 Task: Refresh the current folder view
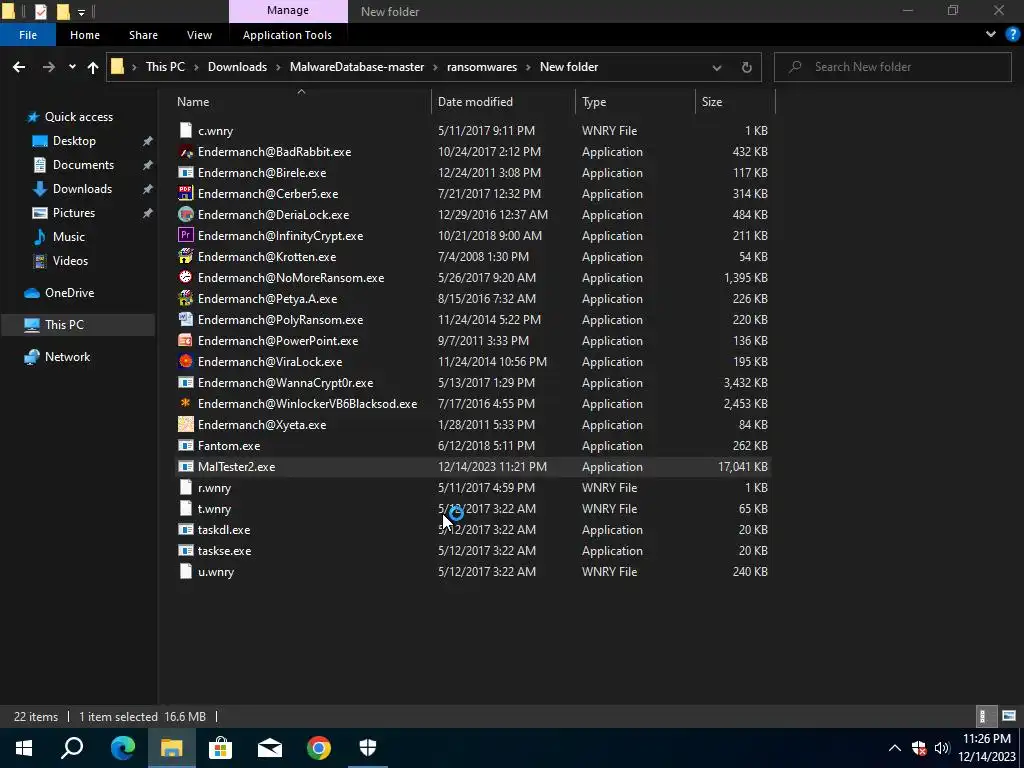pos(746,67)
